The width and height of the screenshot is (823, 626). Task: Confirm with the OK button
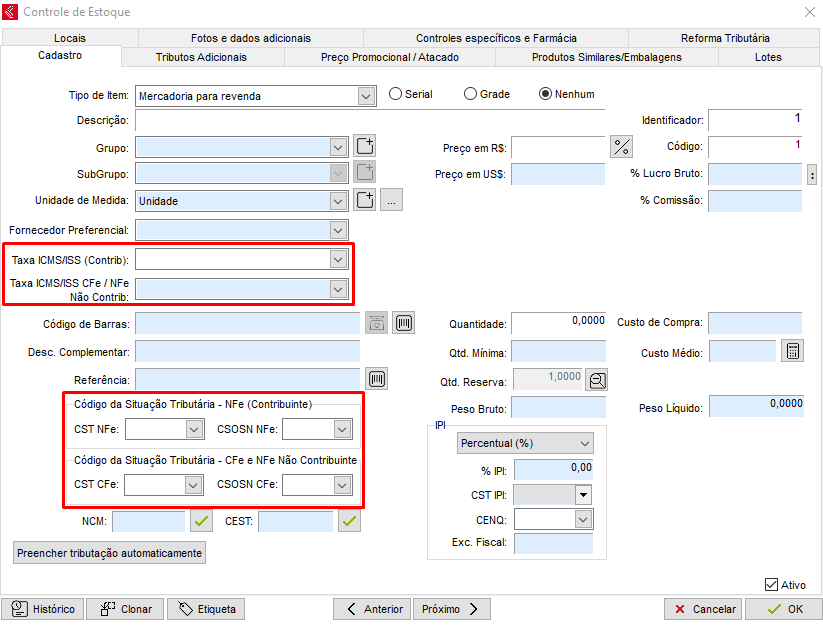(784, 609)
